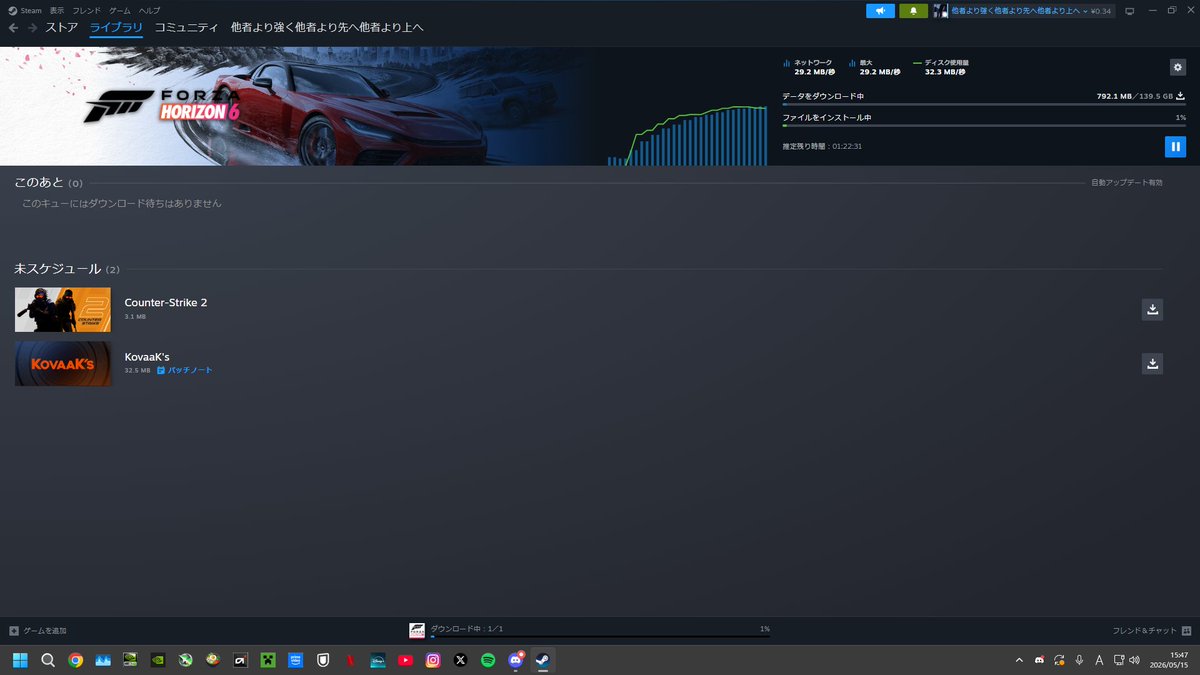The height and width of the screenshot is (675, 1200).
Task: Click the ダウンロード中 1/1 status bar
Action: [x=467, y=628]
